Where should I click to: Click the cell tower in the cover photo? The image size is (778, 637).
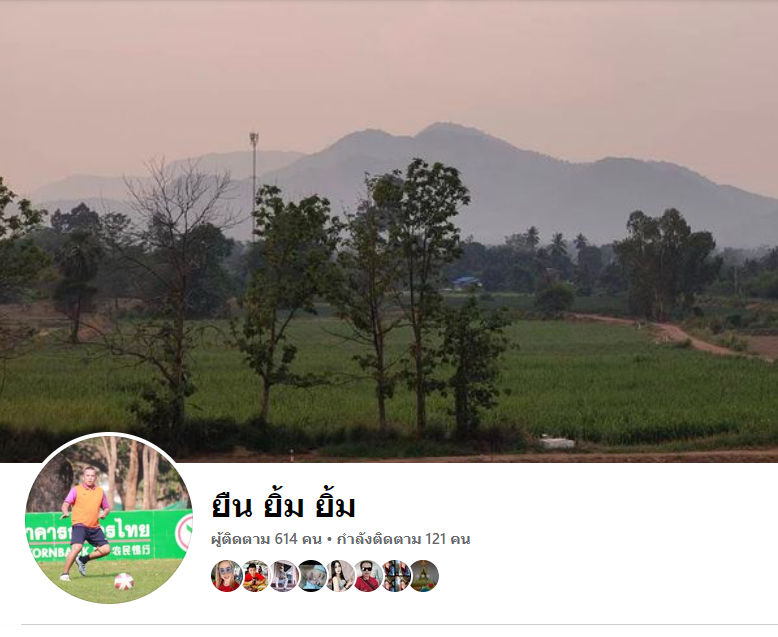click(x=254, y=186)
